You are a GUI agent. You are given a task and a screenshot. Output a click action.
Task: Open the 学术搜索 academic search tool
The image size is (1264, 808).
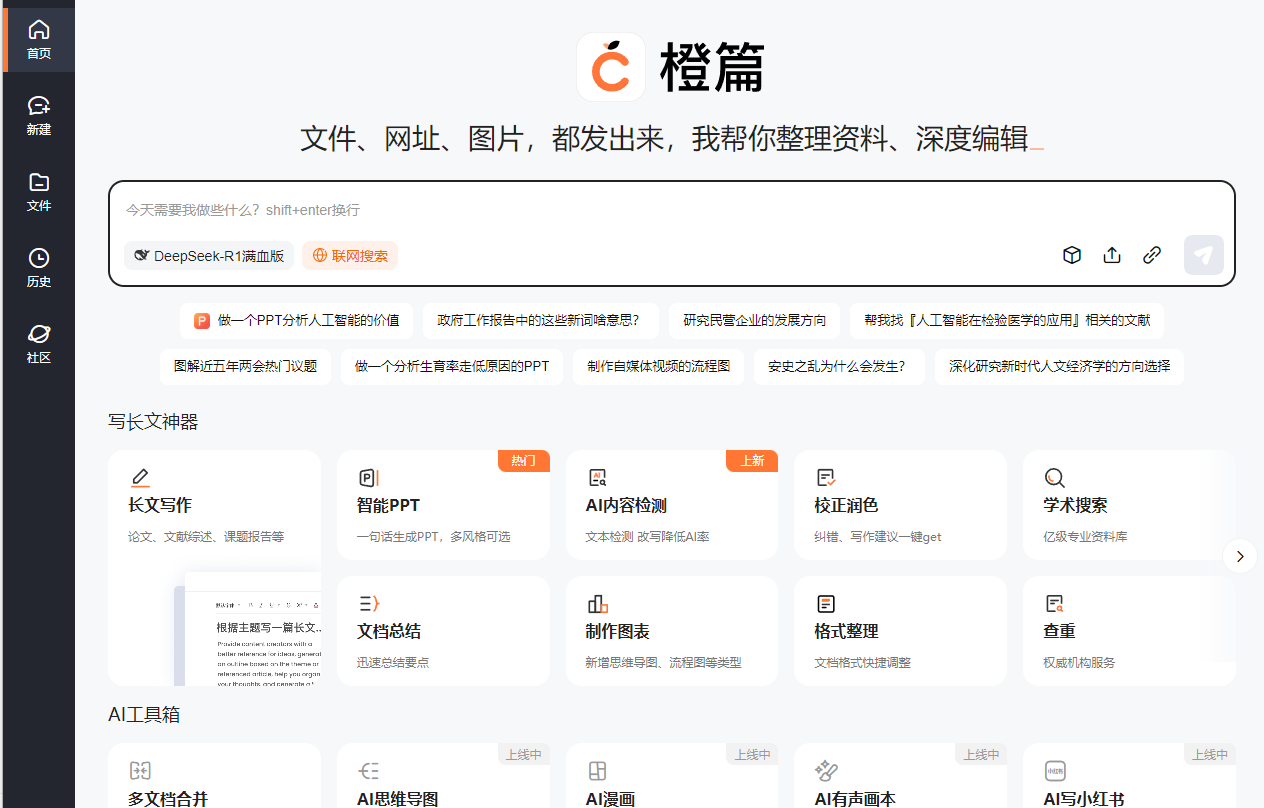1127,505
